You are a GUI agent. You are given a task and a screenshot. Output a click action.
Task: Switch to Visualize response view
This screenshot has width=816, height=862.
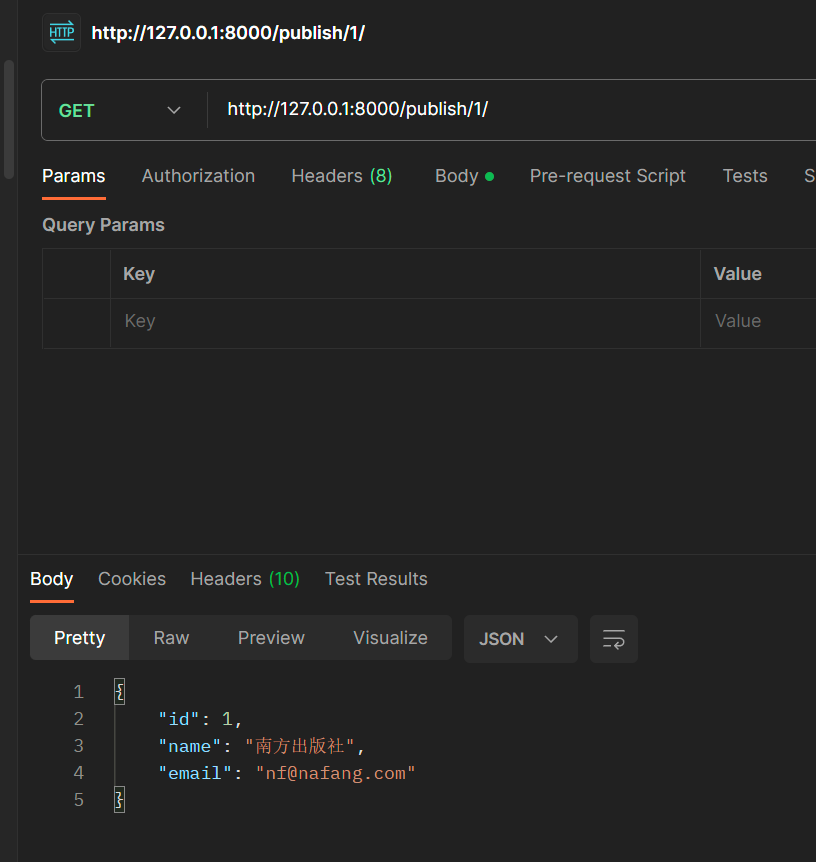(x=390, y=638)
